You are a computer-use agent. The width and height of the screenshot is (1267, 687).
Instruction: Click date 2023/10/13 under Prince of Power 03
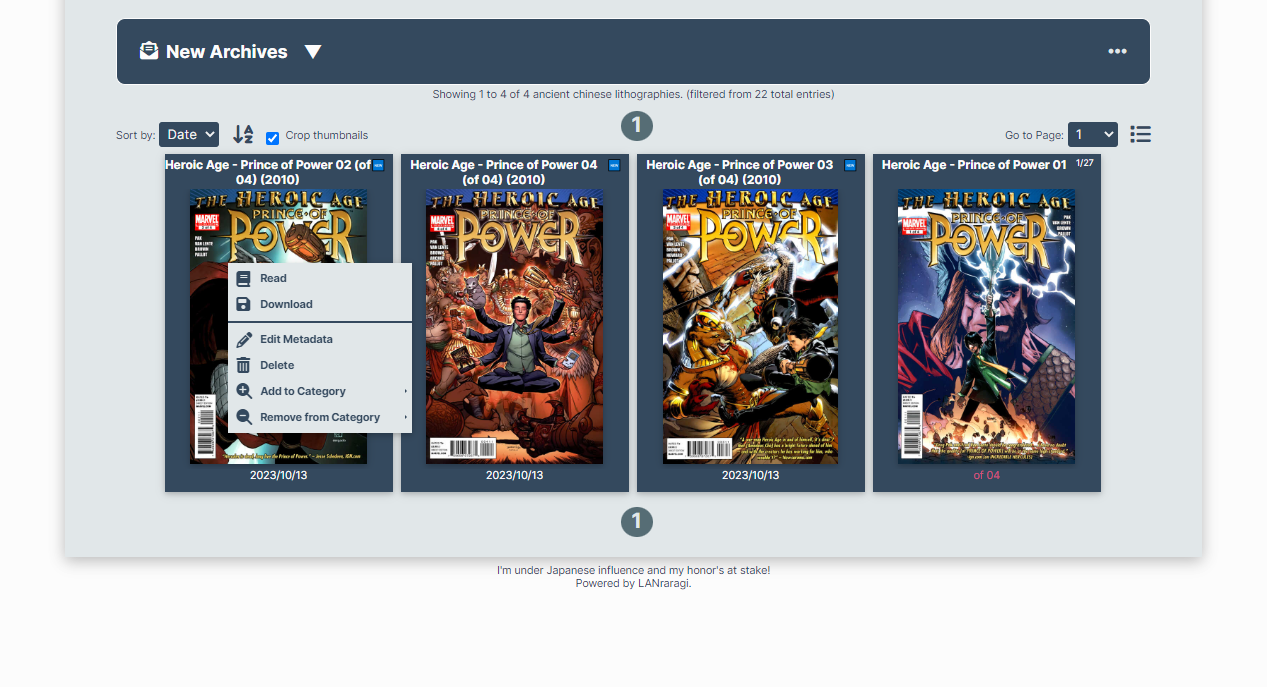750,475
